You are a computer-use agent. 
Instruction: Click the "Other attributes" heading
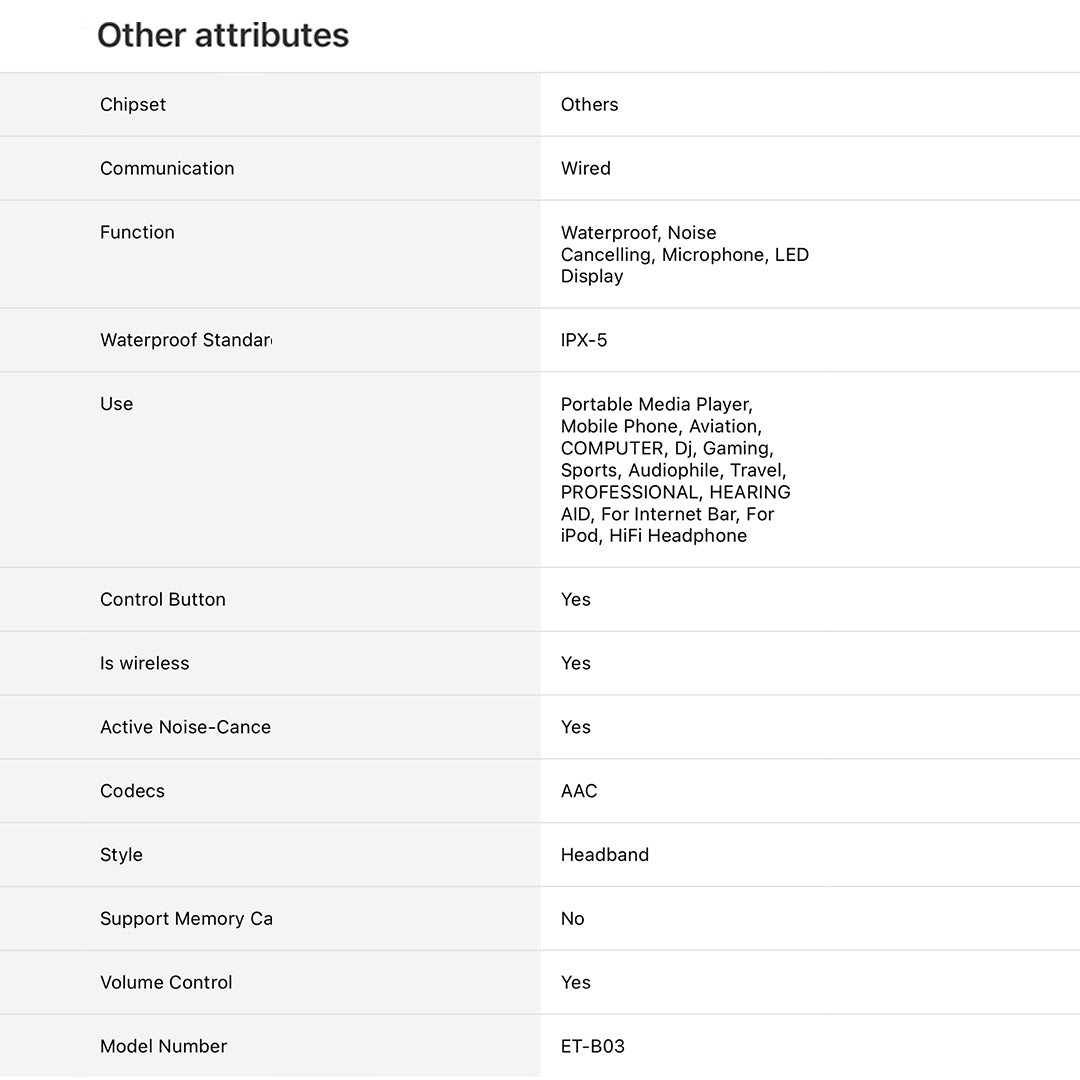pyautogui.click(x=223, y=35)
